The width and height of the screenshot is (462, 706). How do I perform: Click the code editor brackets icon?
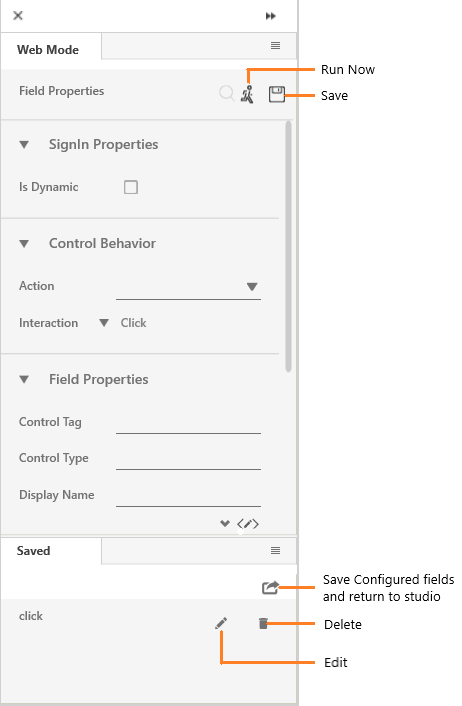tap(248, 524)
